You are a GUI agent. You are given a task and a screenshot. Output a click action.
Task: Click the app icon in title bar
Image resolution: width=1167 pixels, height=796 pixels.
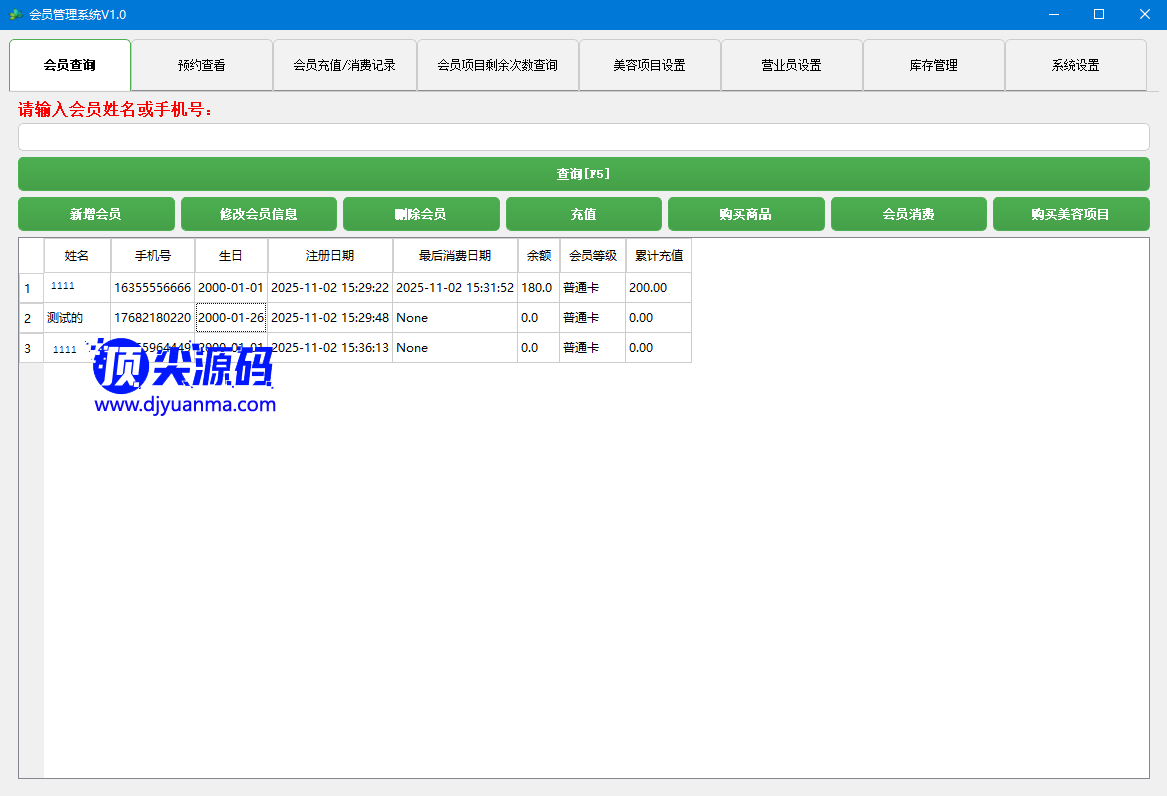(x=16, y=14)
